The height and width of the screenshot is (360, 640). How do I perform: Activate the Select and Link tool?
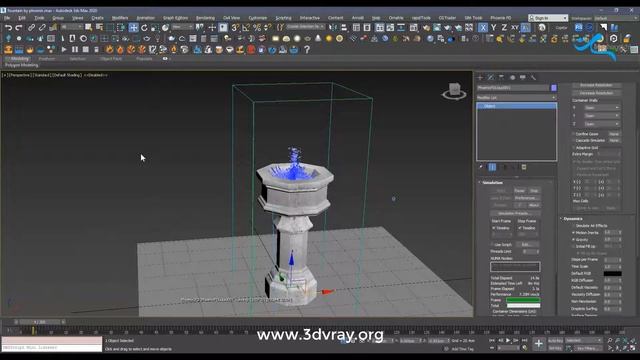tap(31, 28)
